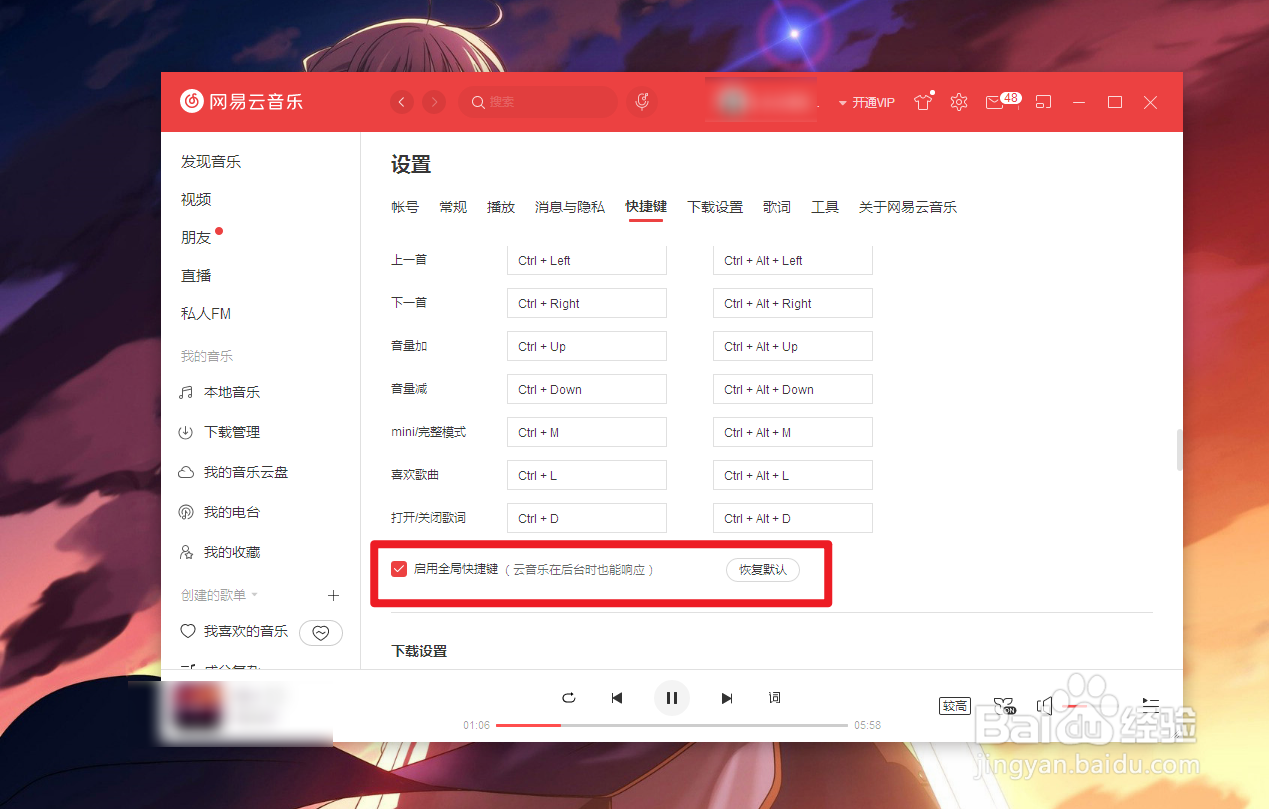The width and height of the screenshot is (1269, 809).
Task: Switch to the 下载设置 tab
Action: pyautogui.click(x=715, y=207)
